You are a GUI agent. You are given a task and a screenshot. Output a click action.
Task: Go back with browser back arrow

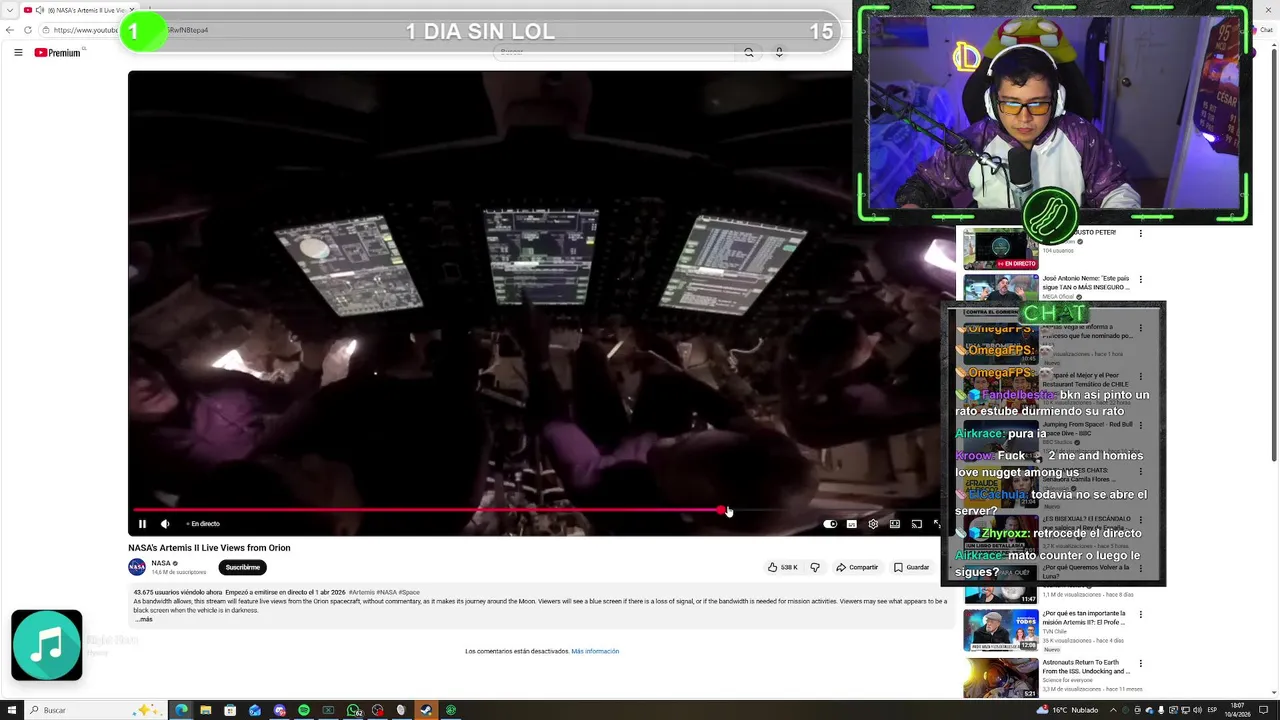point(10,30)
